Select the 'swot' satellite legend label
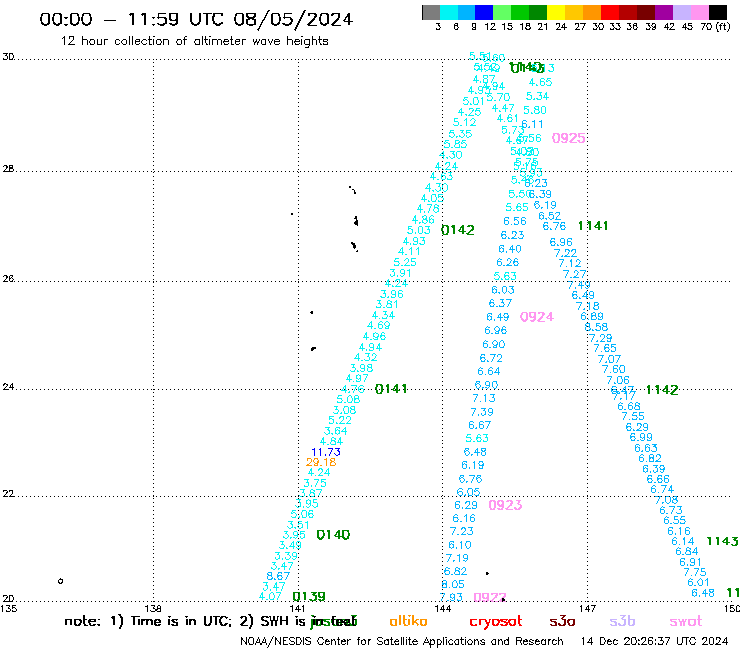The image size is (740, 650). coord(686,621)
